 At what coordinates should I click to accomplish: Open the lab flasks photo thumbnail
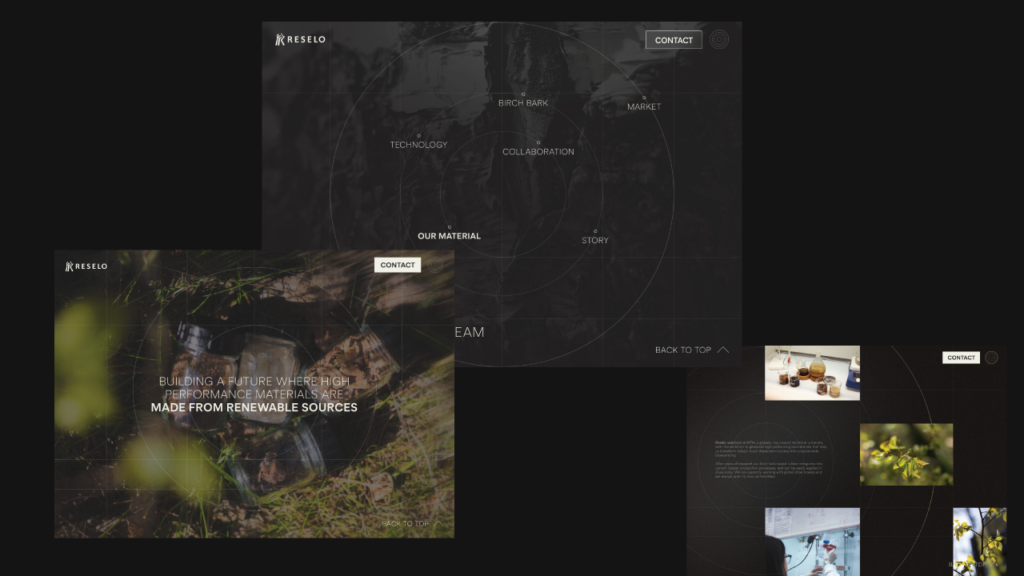pyautogui.click(x=812, y=373)
